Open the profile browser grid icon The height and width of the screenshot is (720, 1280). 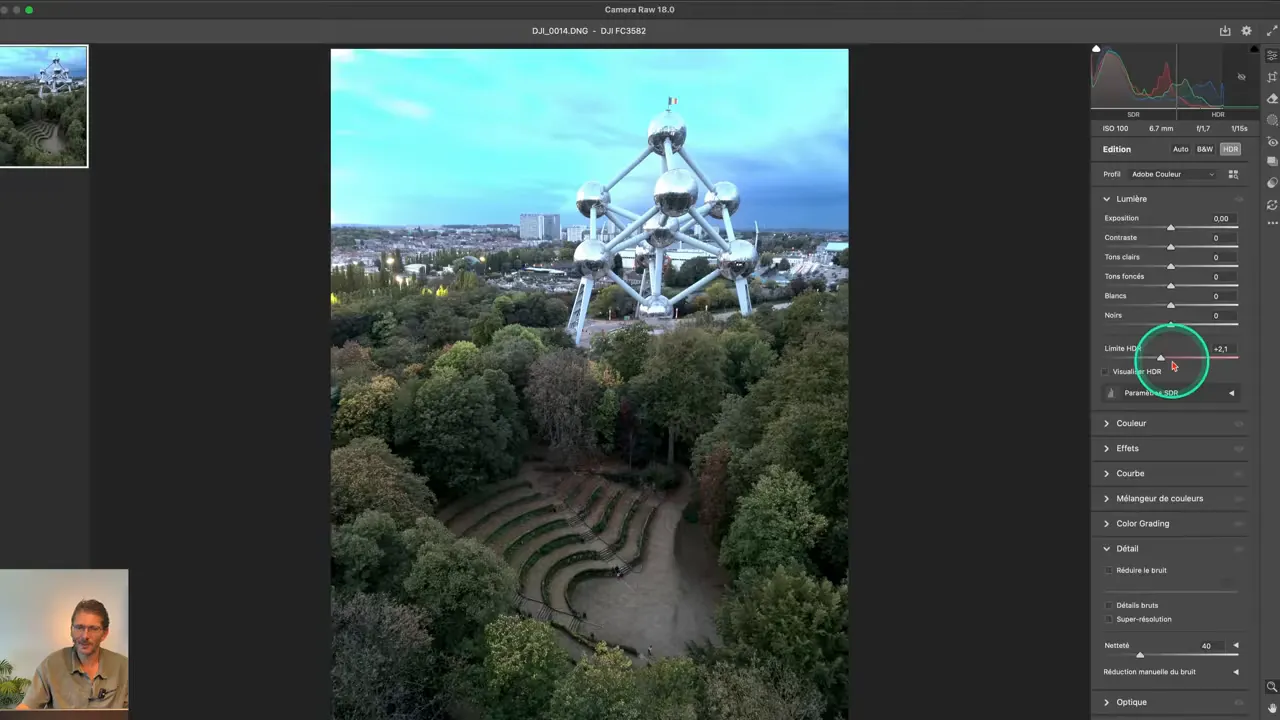point(1233,174)
